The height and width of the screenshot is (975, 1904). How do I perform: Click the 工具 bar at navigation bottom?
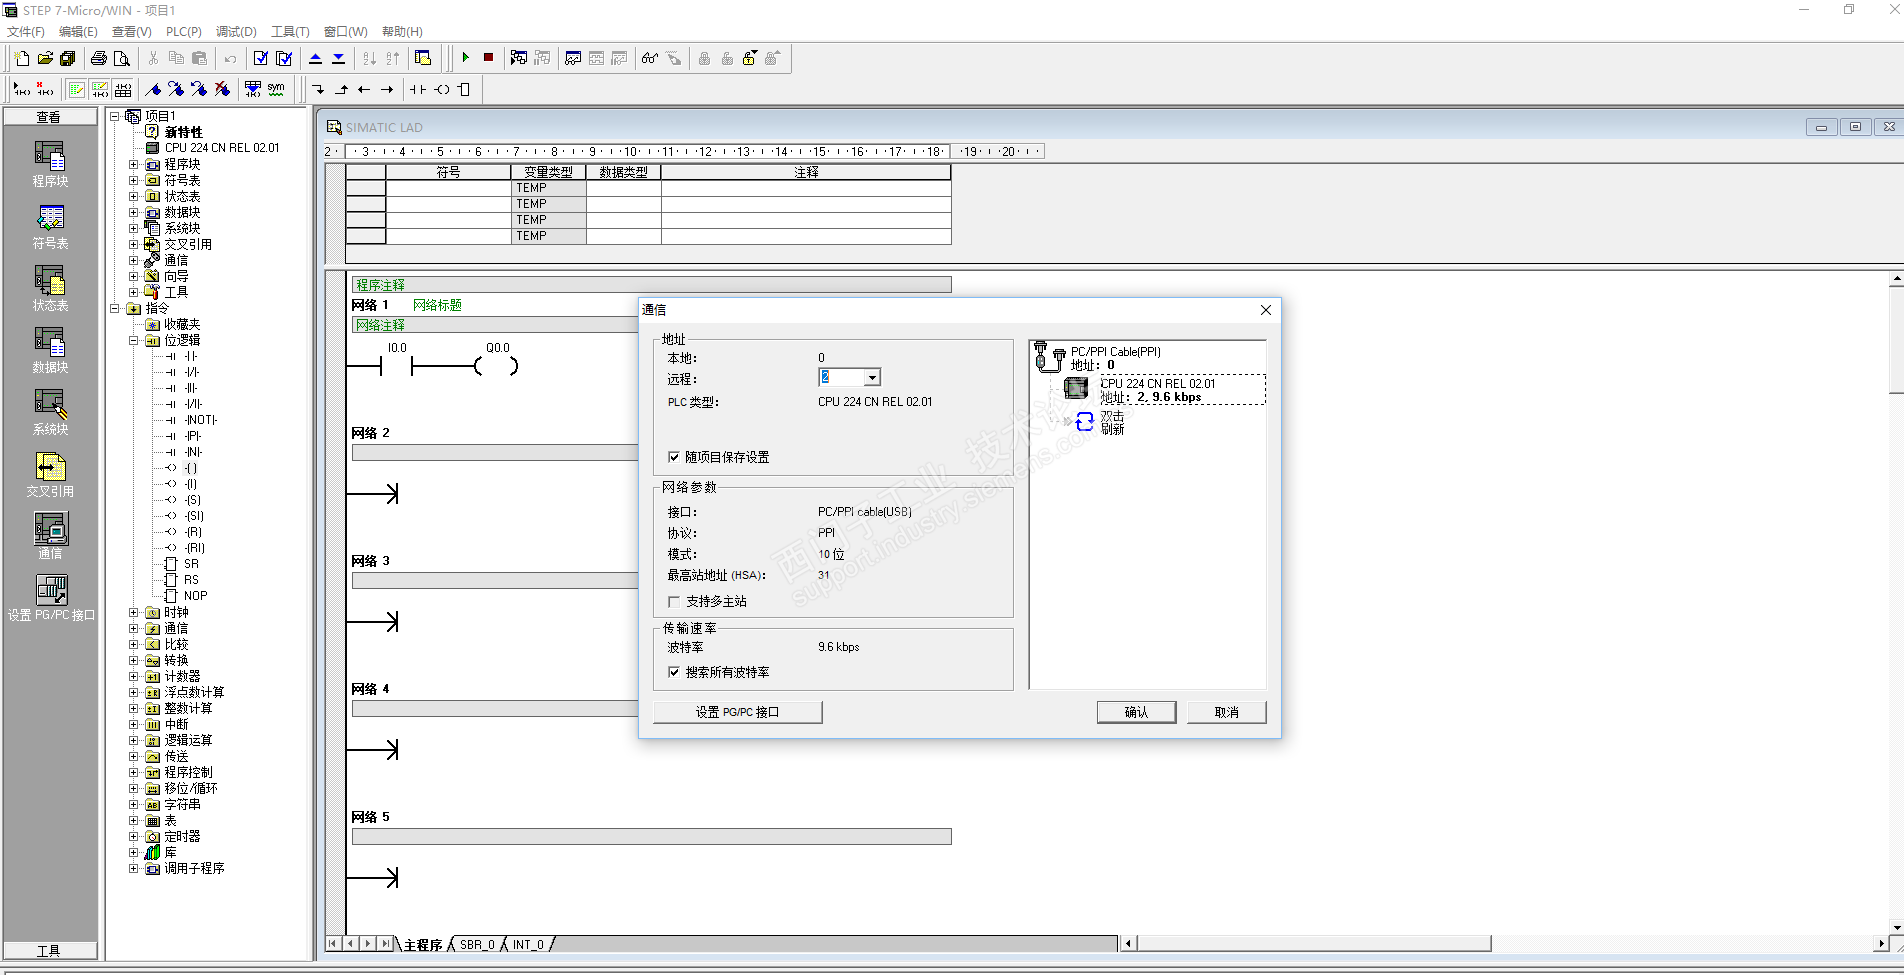50,951
